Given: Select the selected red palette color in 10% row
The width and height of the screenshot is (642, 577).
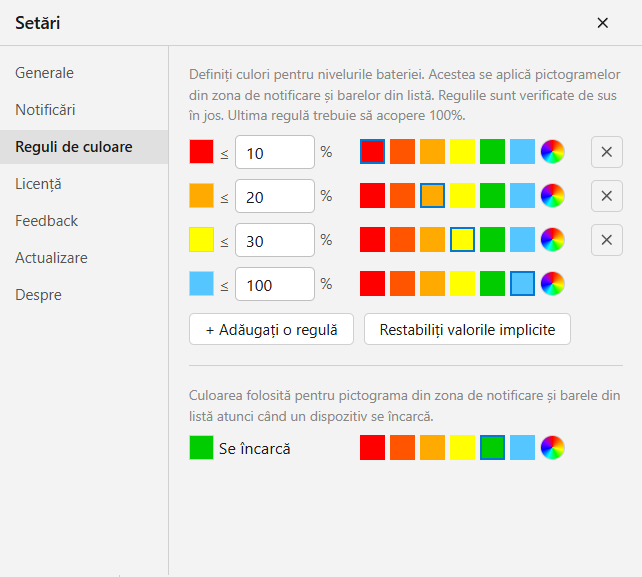Looking at the screenshot, I should pos(372,152).
